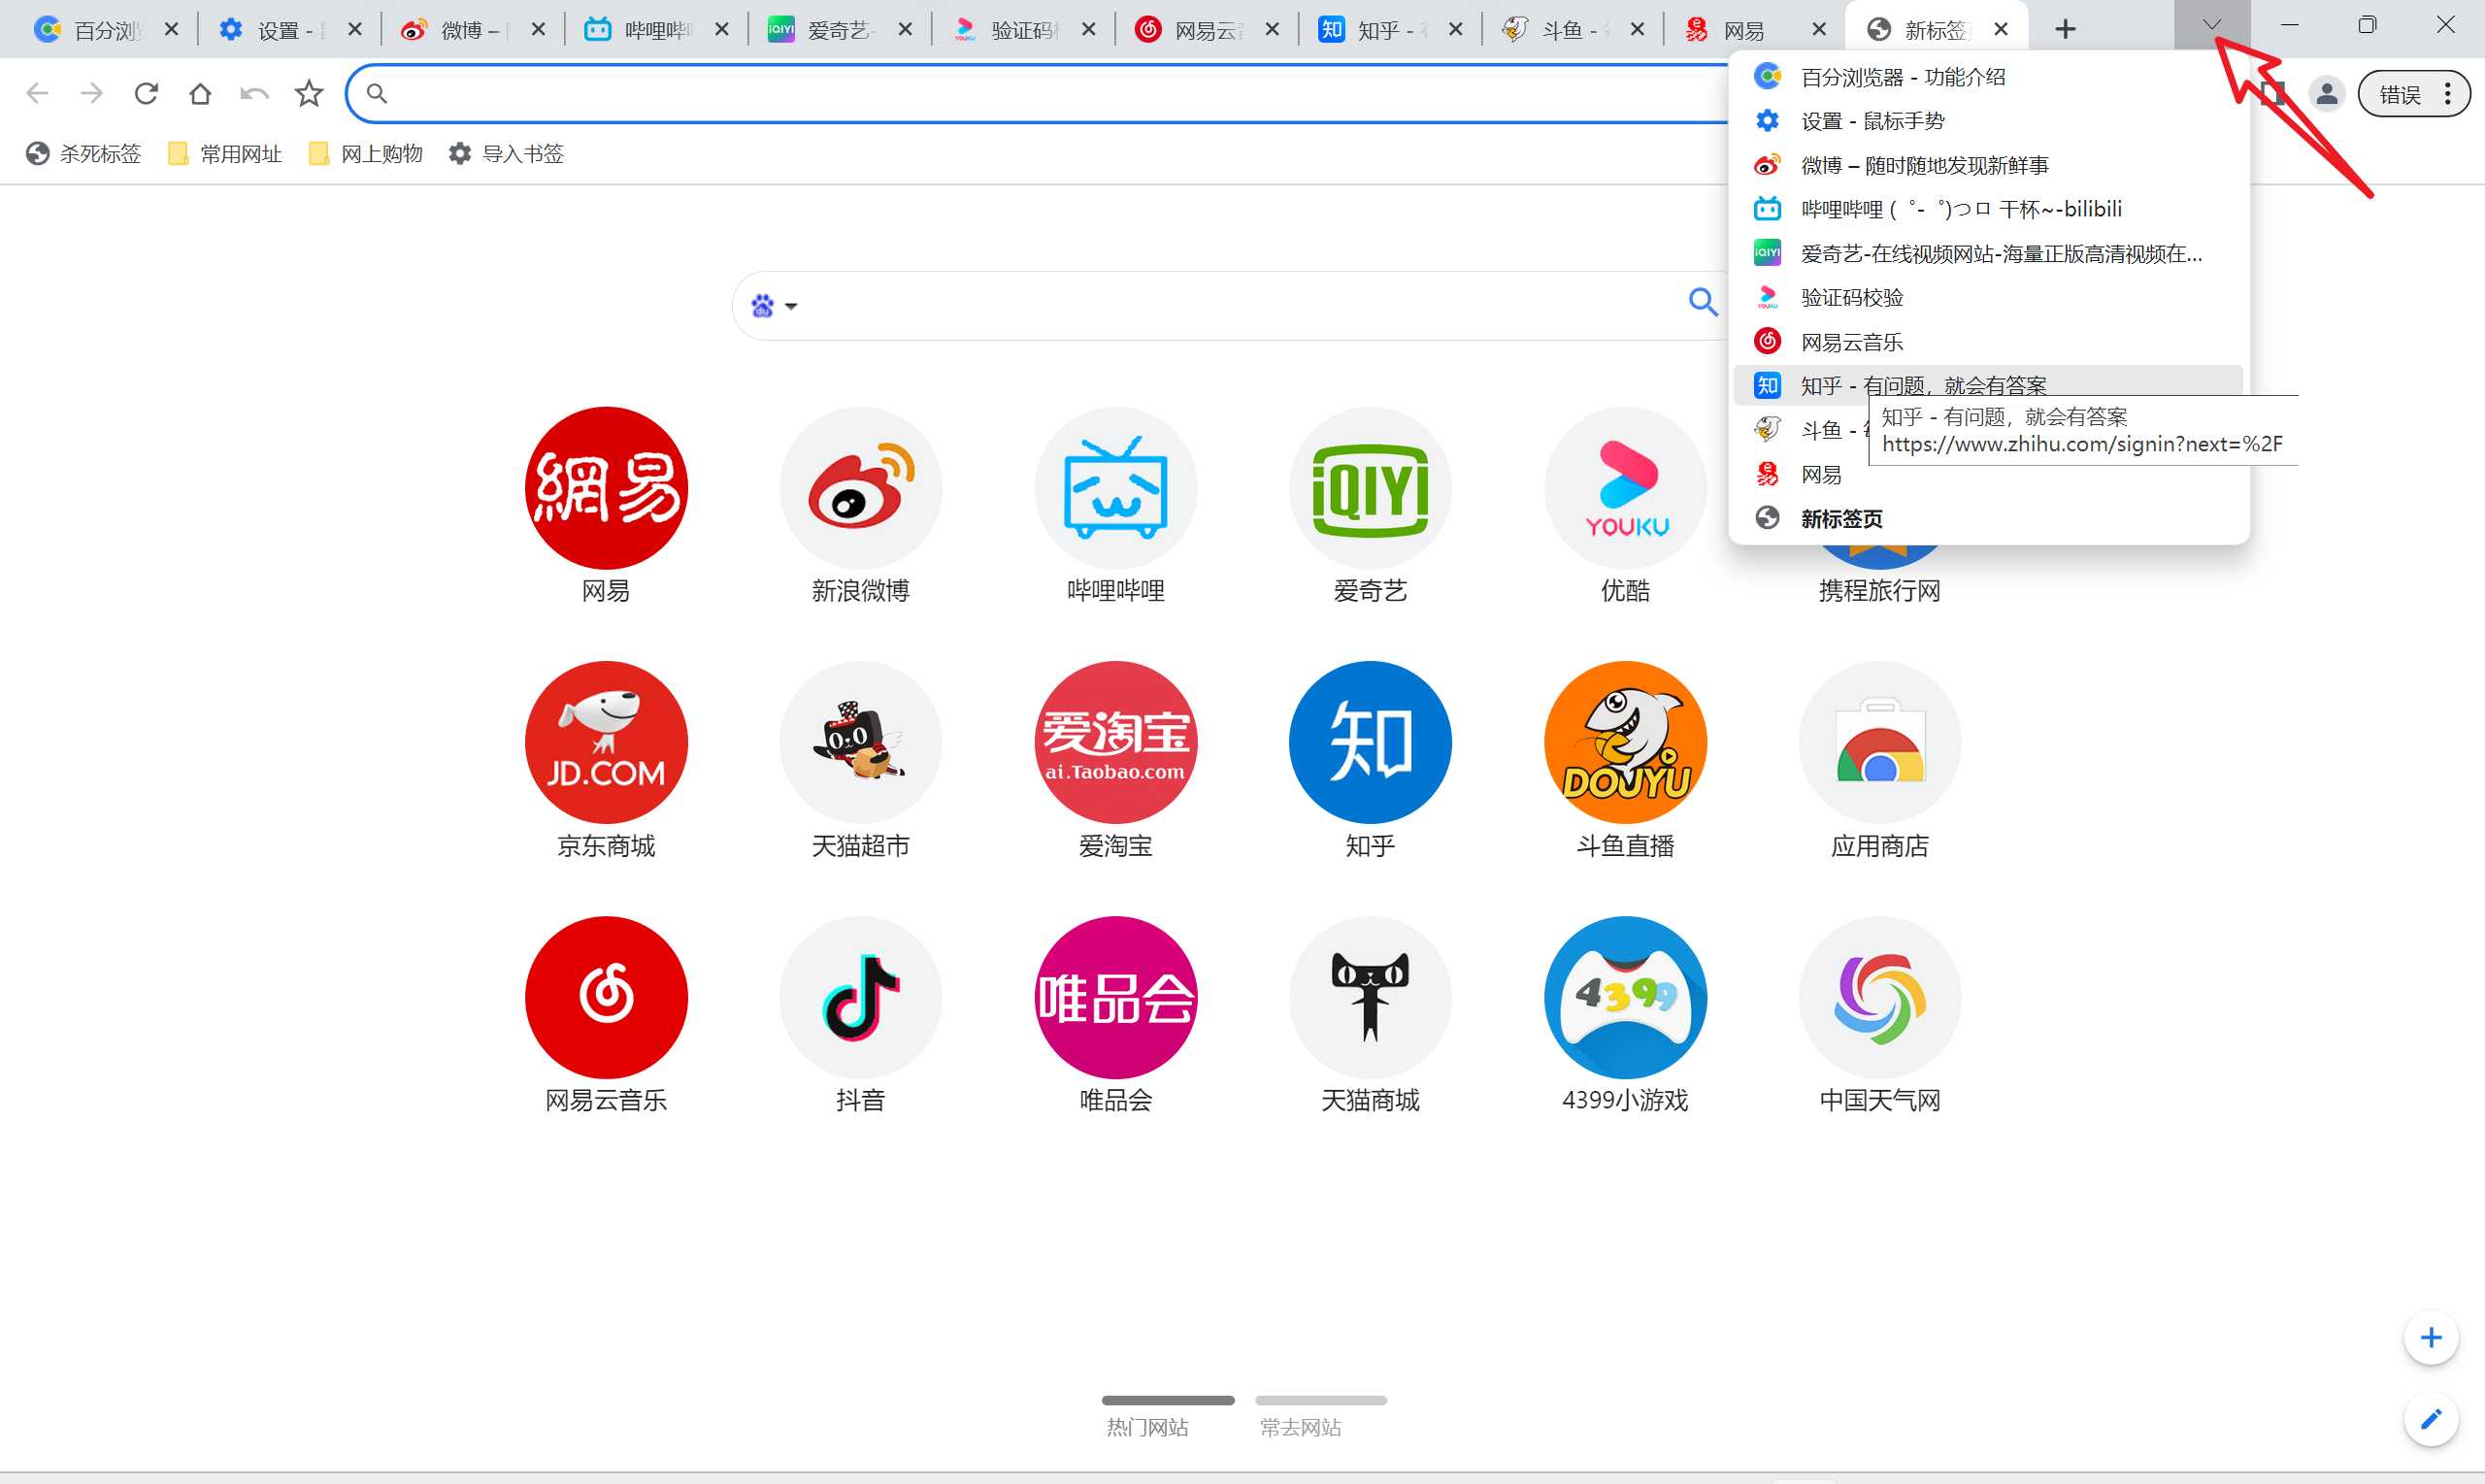Viewport: 2485px width, 1484px height.
Task: Open the Youku (优酷) tile
Action: 1625,488
